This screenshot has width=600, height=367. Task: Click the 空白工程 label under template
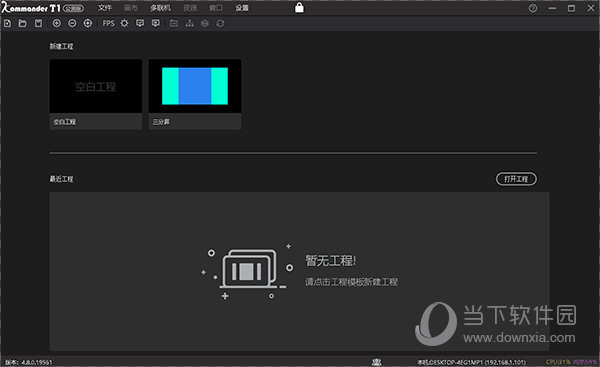(65, 122)
